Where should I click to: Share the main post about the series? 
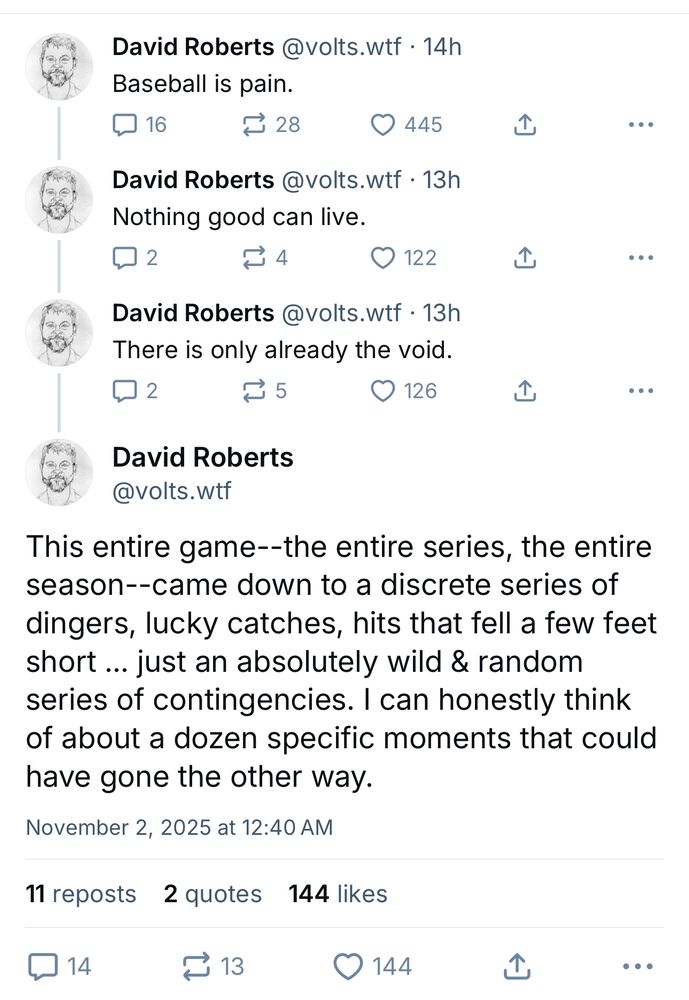pyautogui.click(x=516, y=966)
